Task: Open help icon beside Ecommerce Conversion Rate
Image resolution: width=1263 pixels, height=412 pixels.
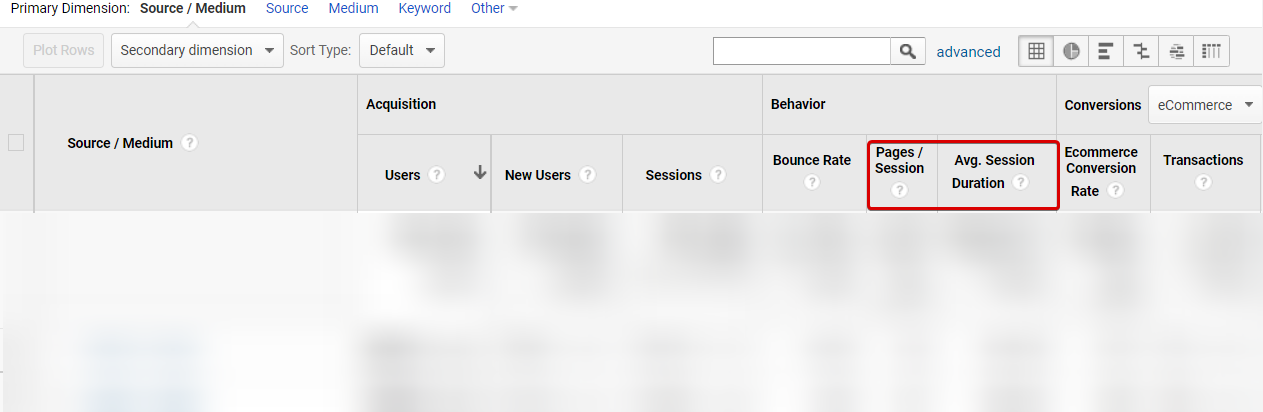Action: pos(1114,190)
